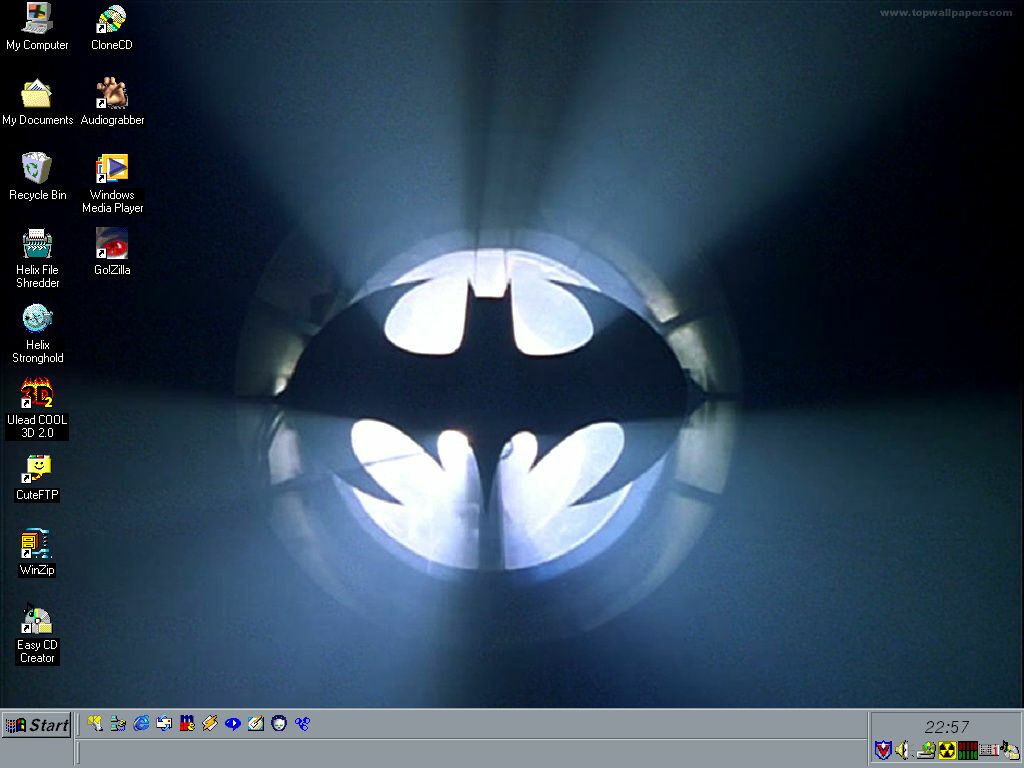Viewport: 1024px width, 768px height.
Task: Click the Winamp lightning bolt Quick Launch icon
Action: (210, 723)
